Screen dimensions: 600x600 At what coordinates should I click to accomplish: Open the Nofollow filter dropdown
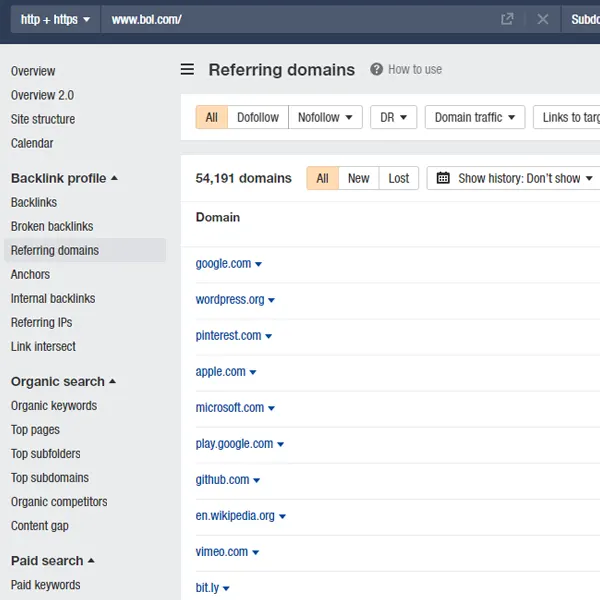(325, 117)
